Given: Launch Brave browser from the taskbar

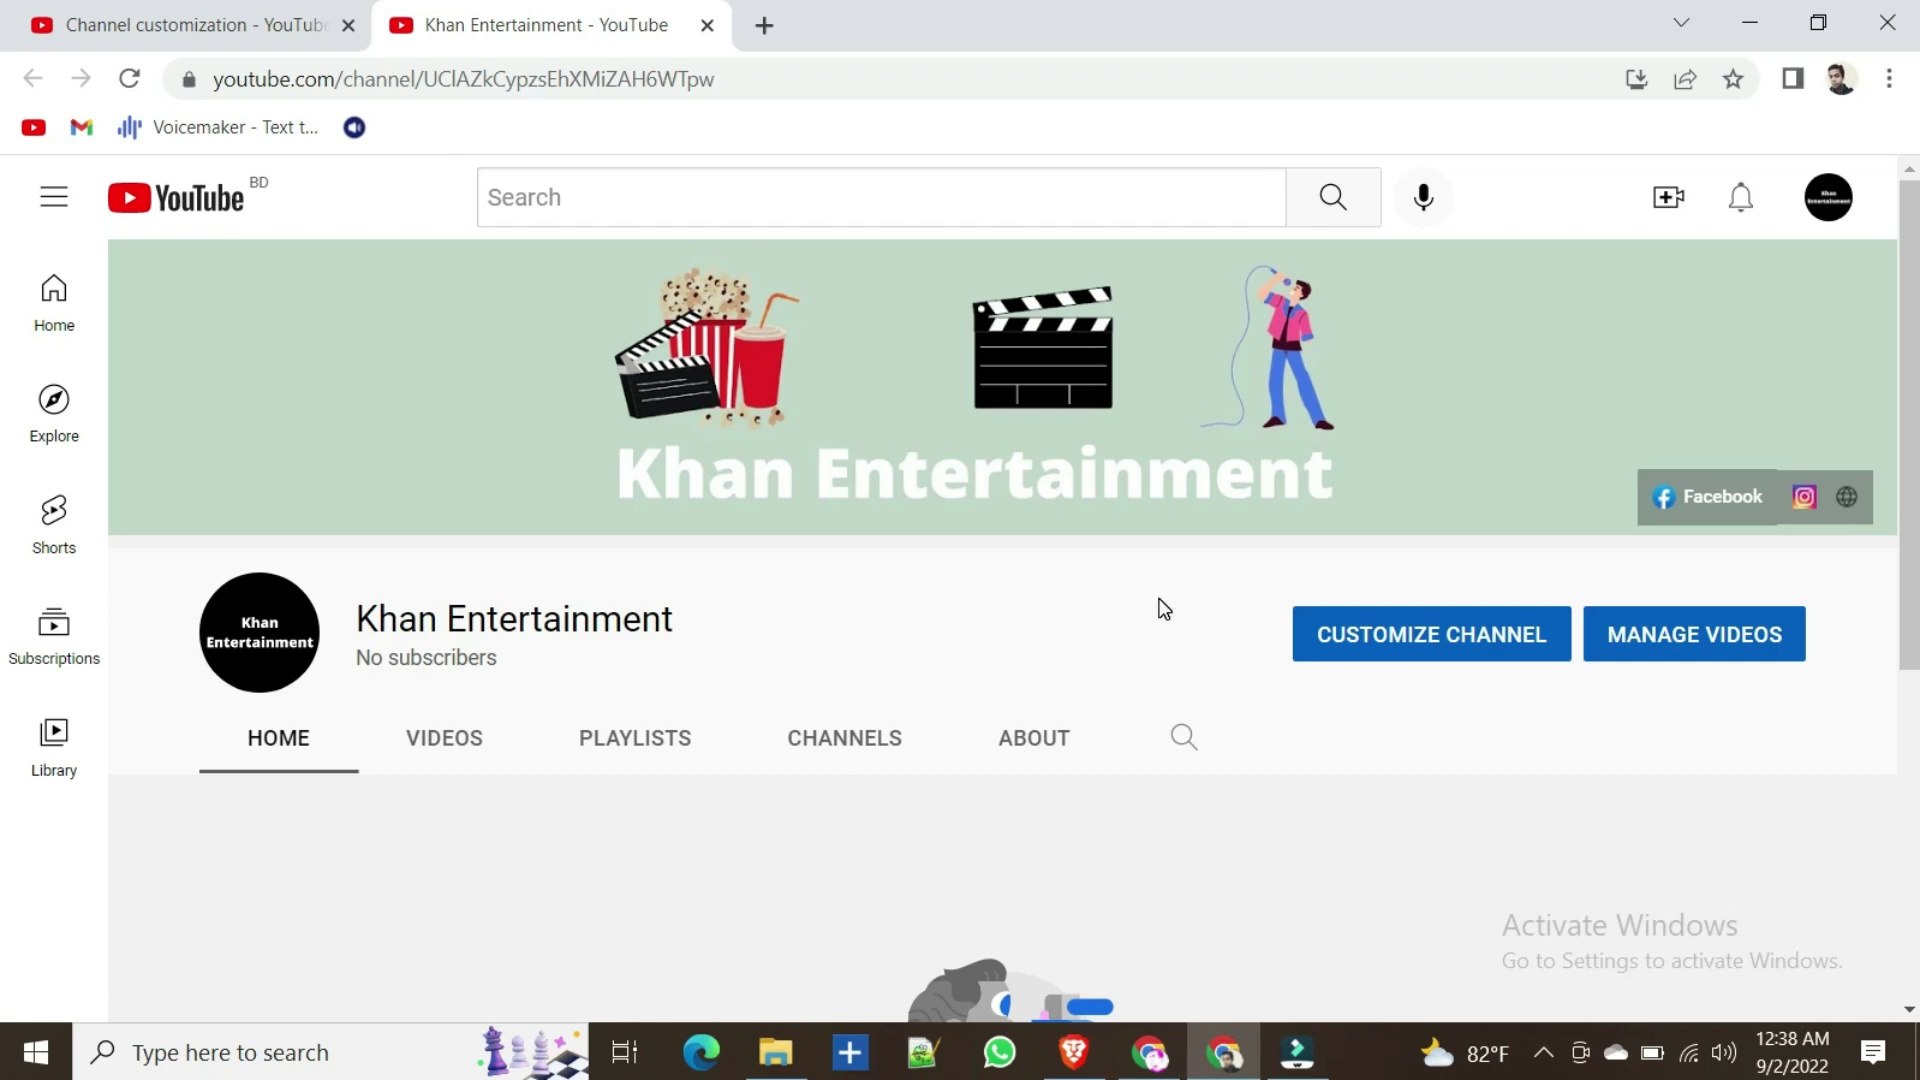Looking at the screenshot, I should [x=1074, y=1052].
